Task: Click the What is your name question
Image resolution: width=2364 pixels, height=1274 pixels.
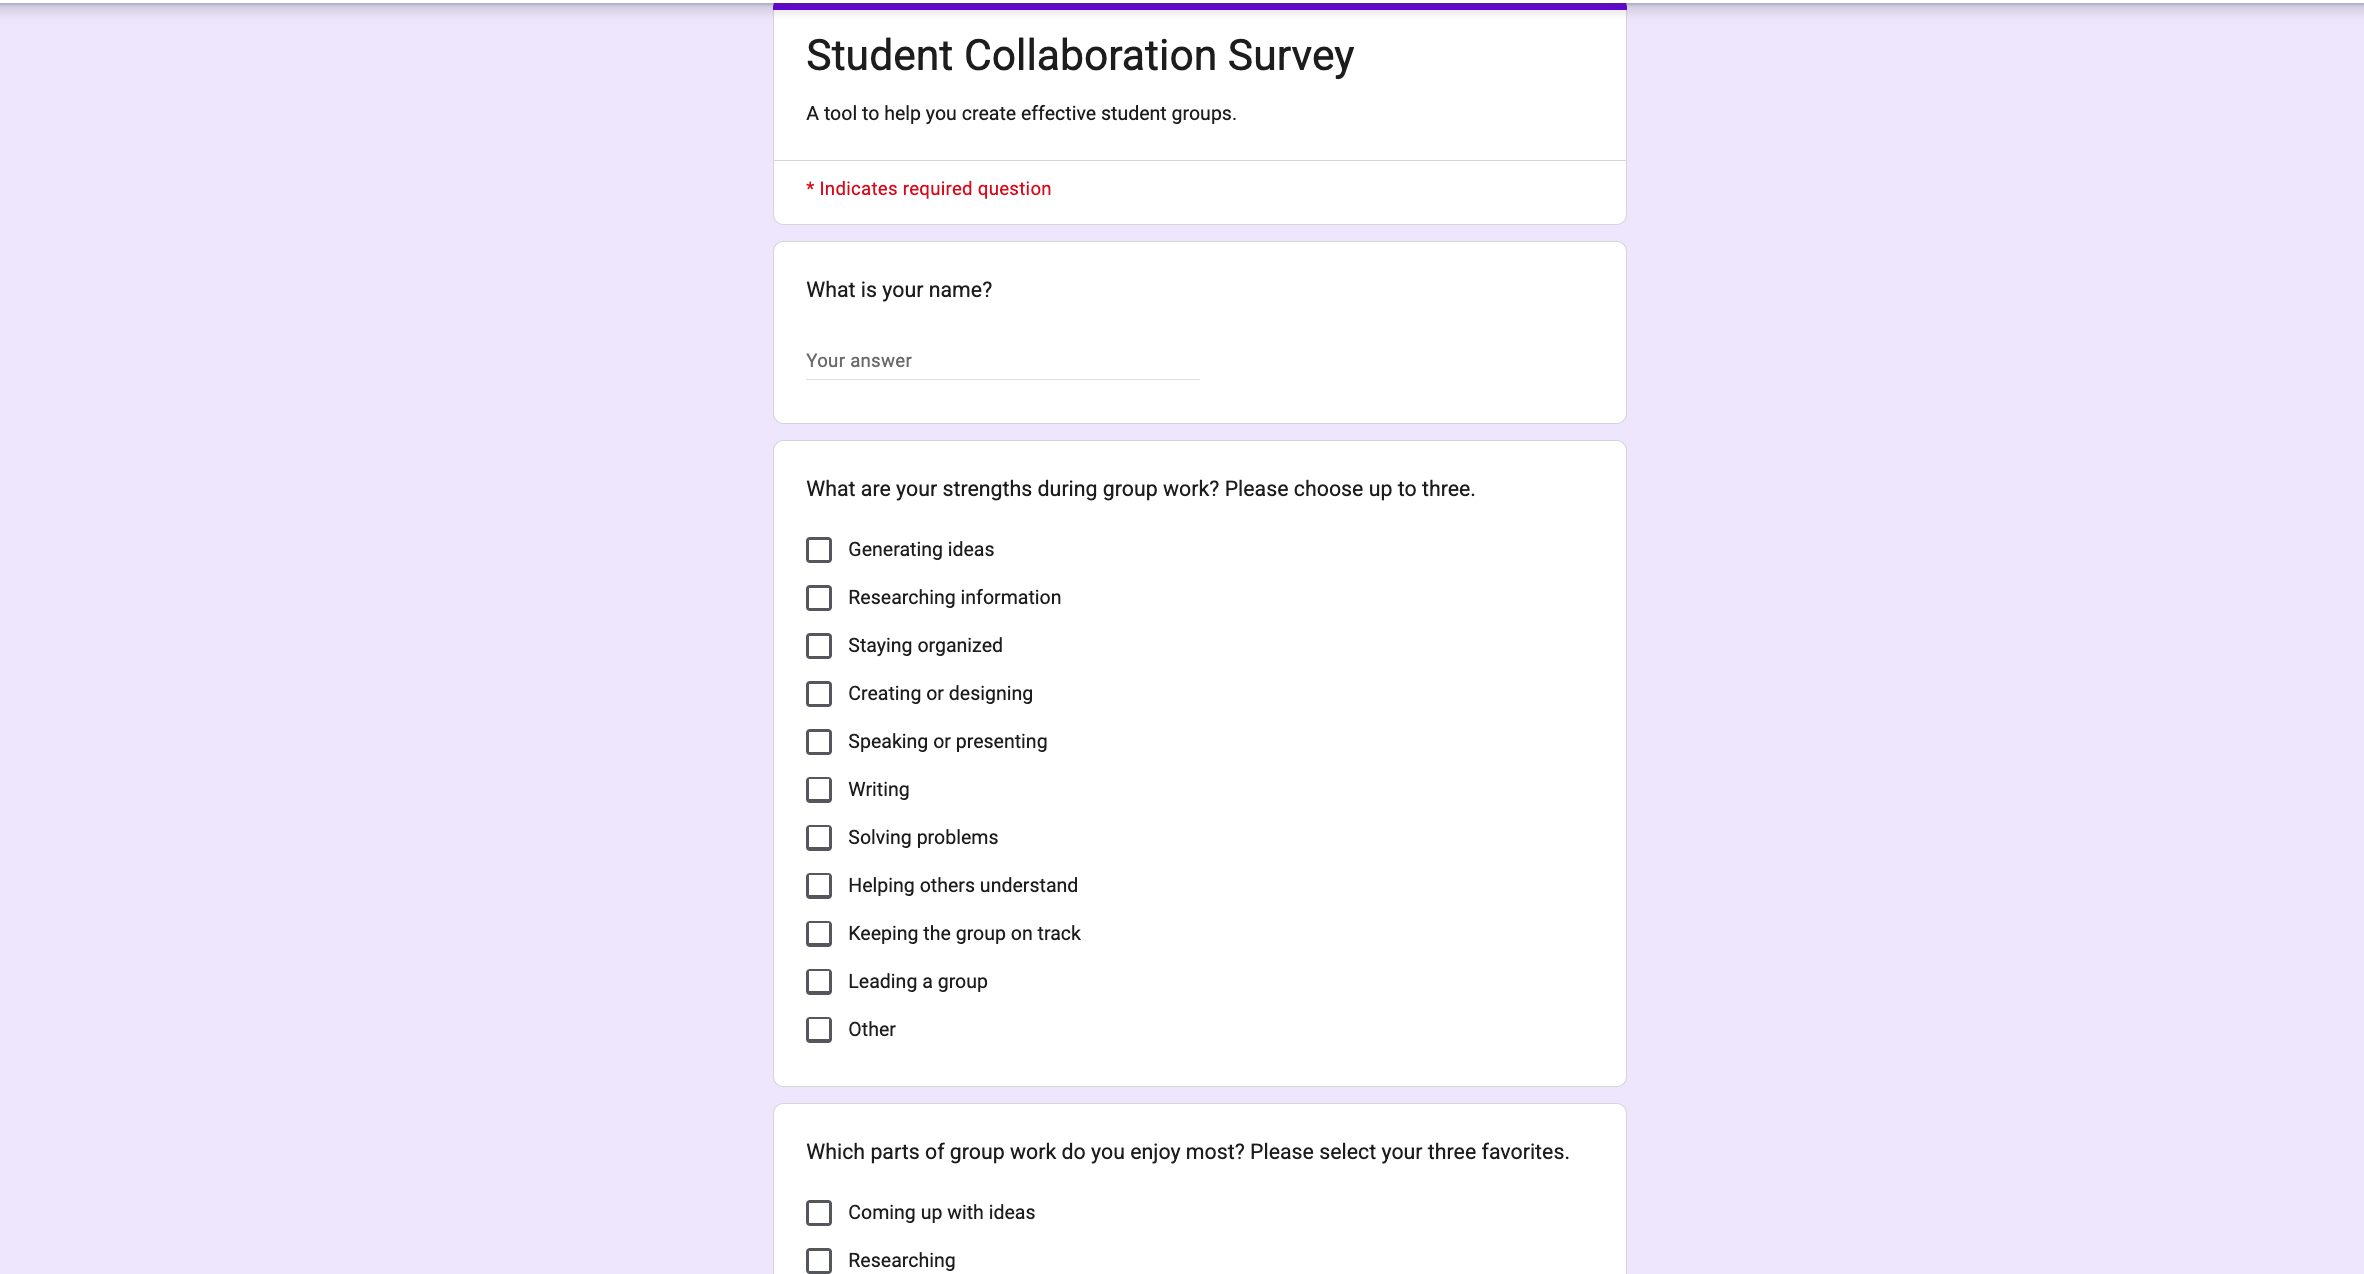Action: click(x=899, y=290)
